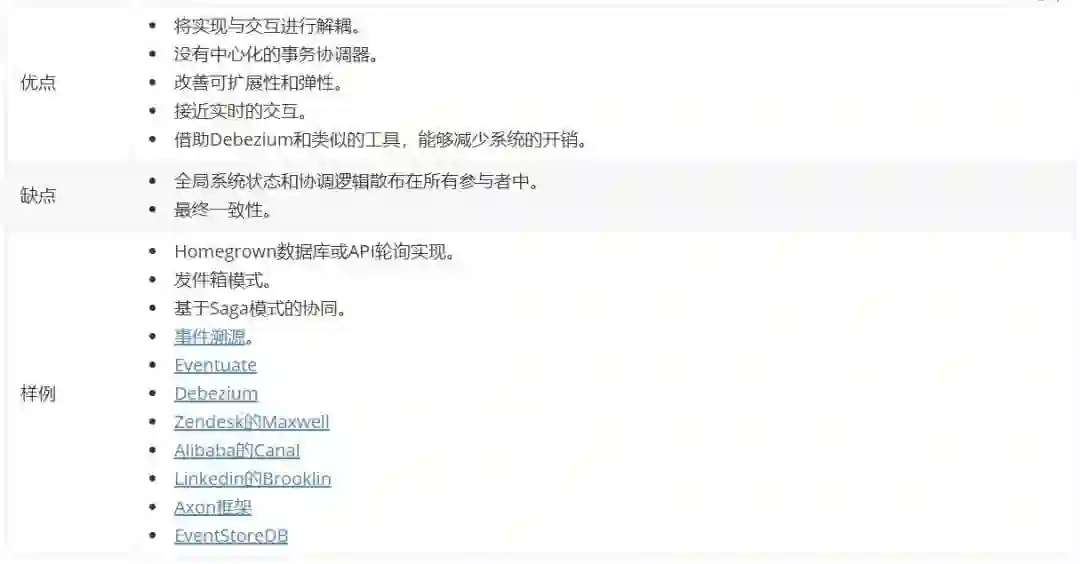Click the text 基于Saga模式的协同
This screenshot has height=564, width=1080.
[x=260, y=309]
